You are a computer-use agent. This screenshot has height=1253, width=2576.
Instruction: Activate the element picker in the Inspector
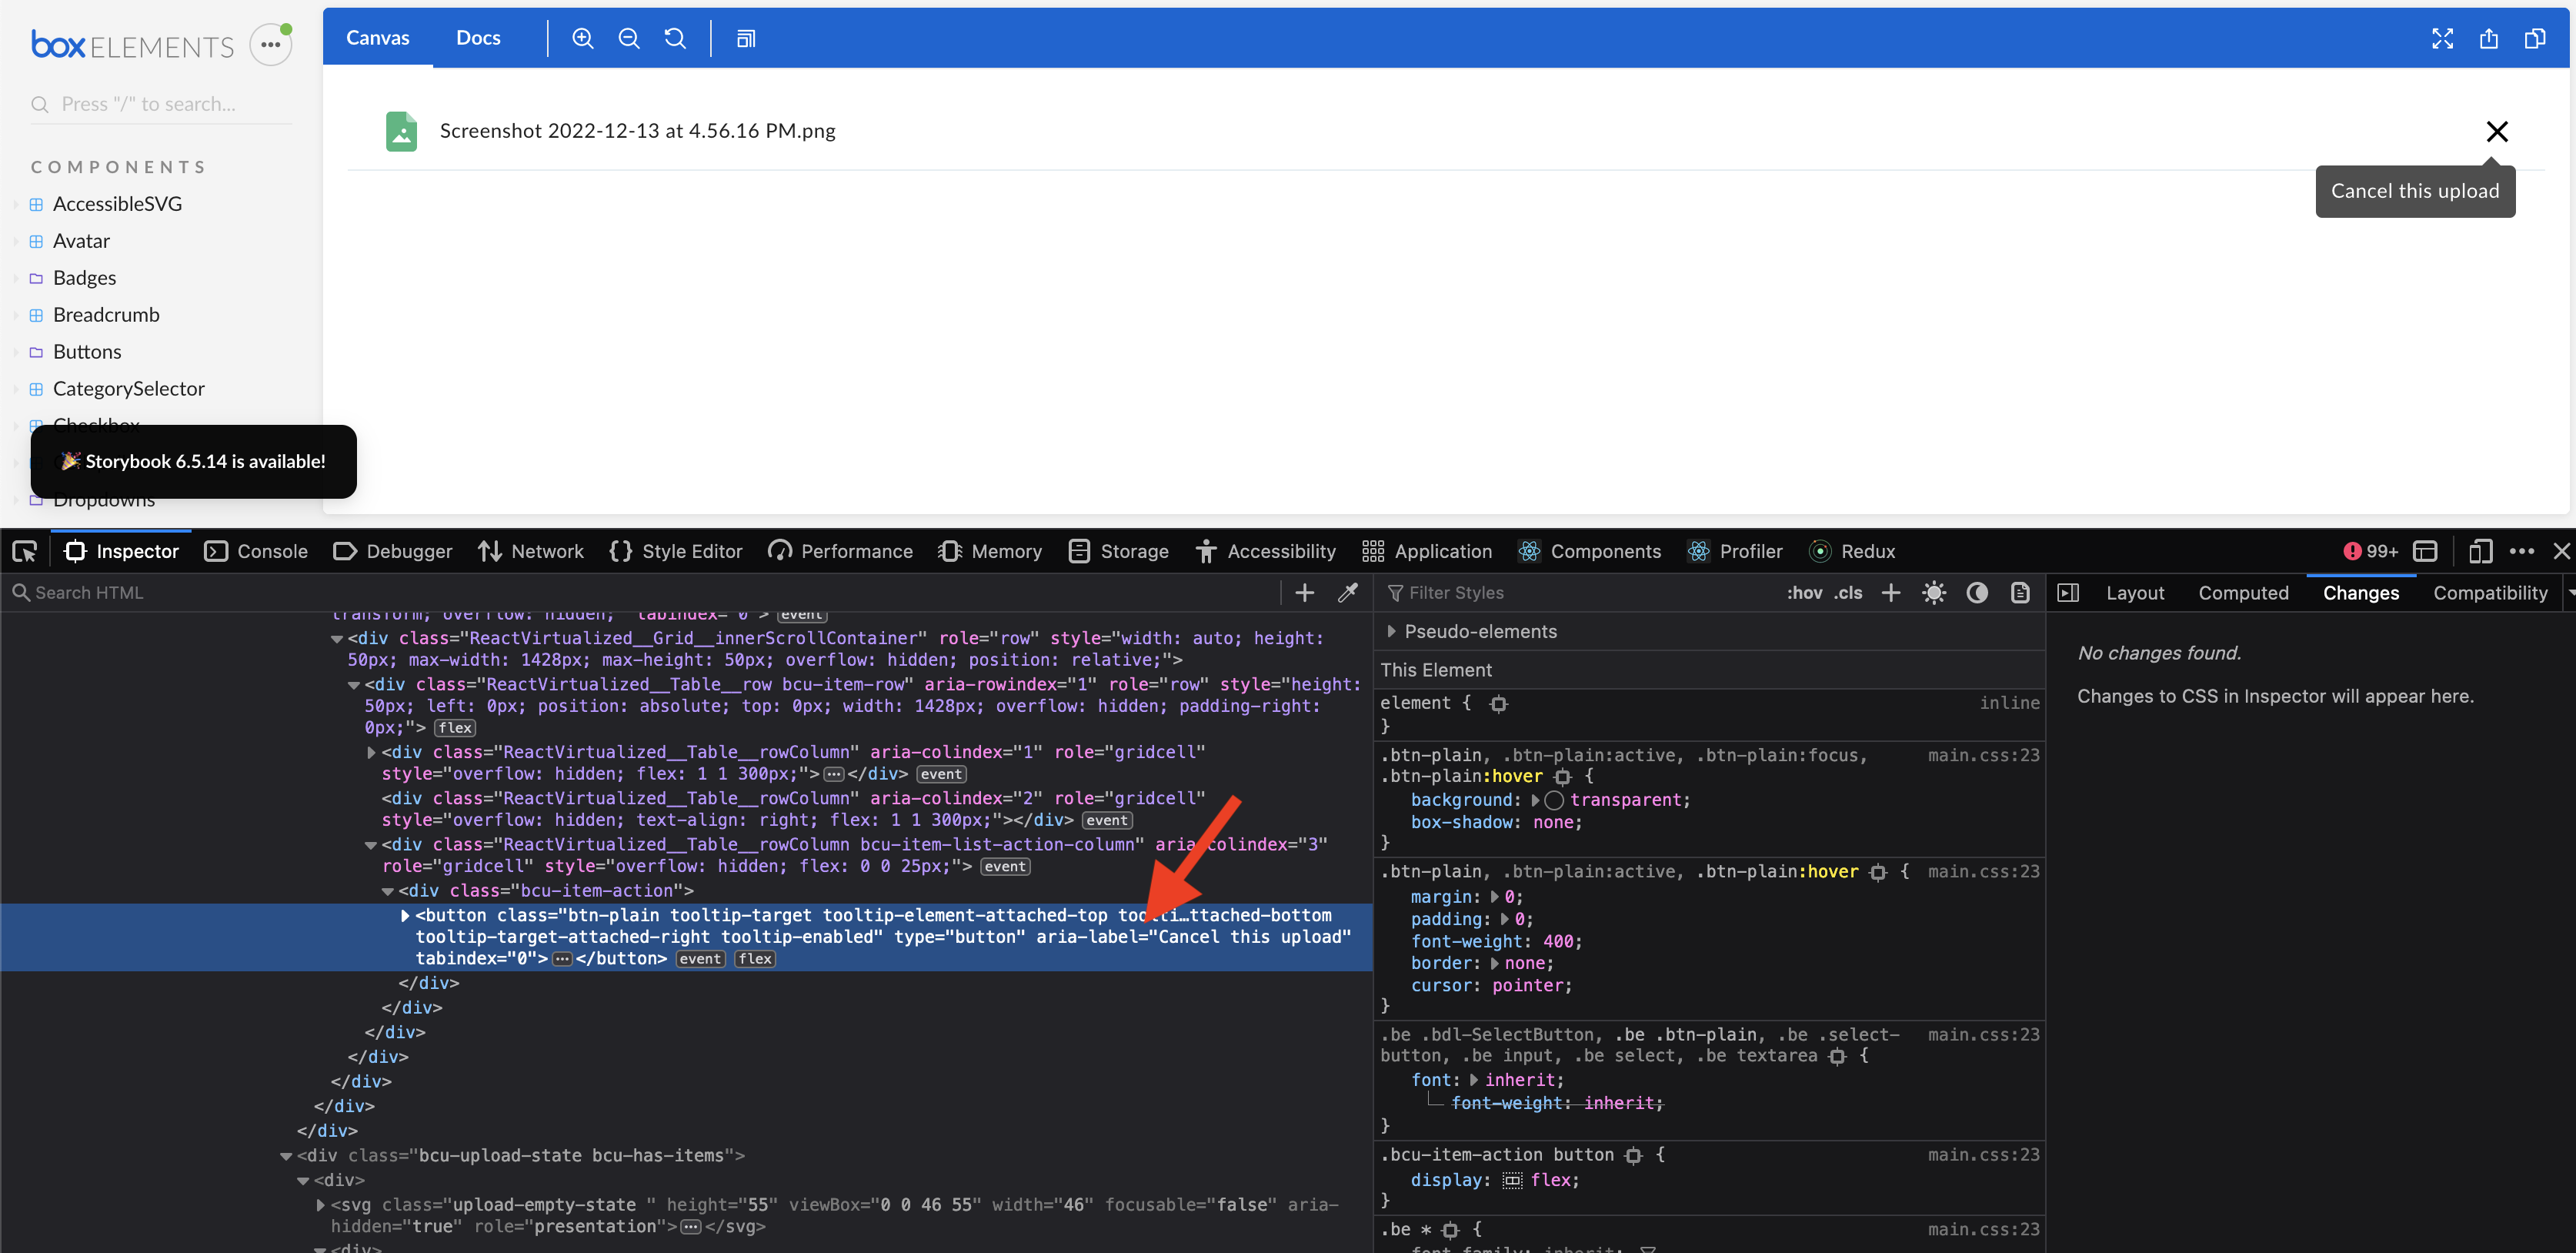pyautogui.click(x=24, y=551)
